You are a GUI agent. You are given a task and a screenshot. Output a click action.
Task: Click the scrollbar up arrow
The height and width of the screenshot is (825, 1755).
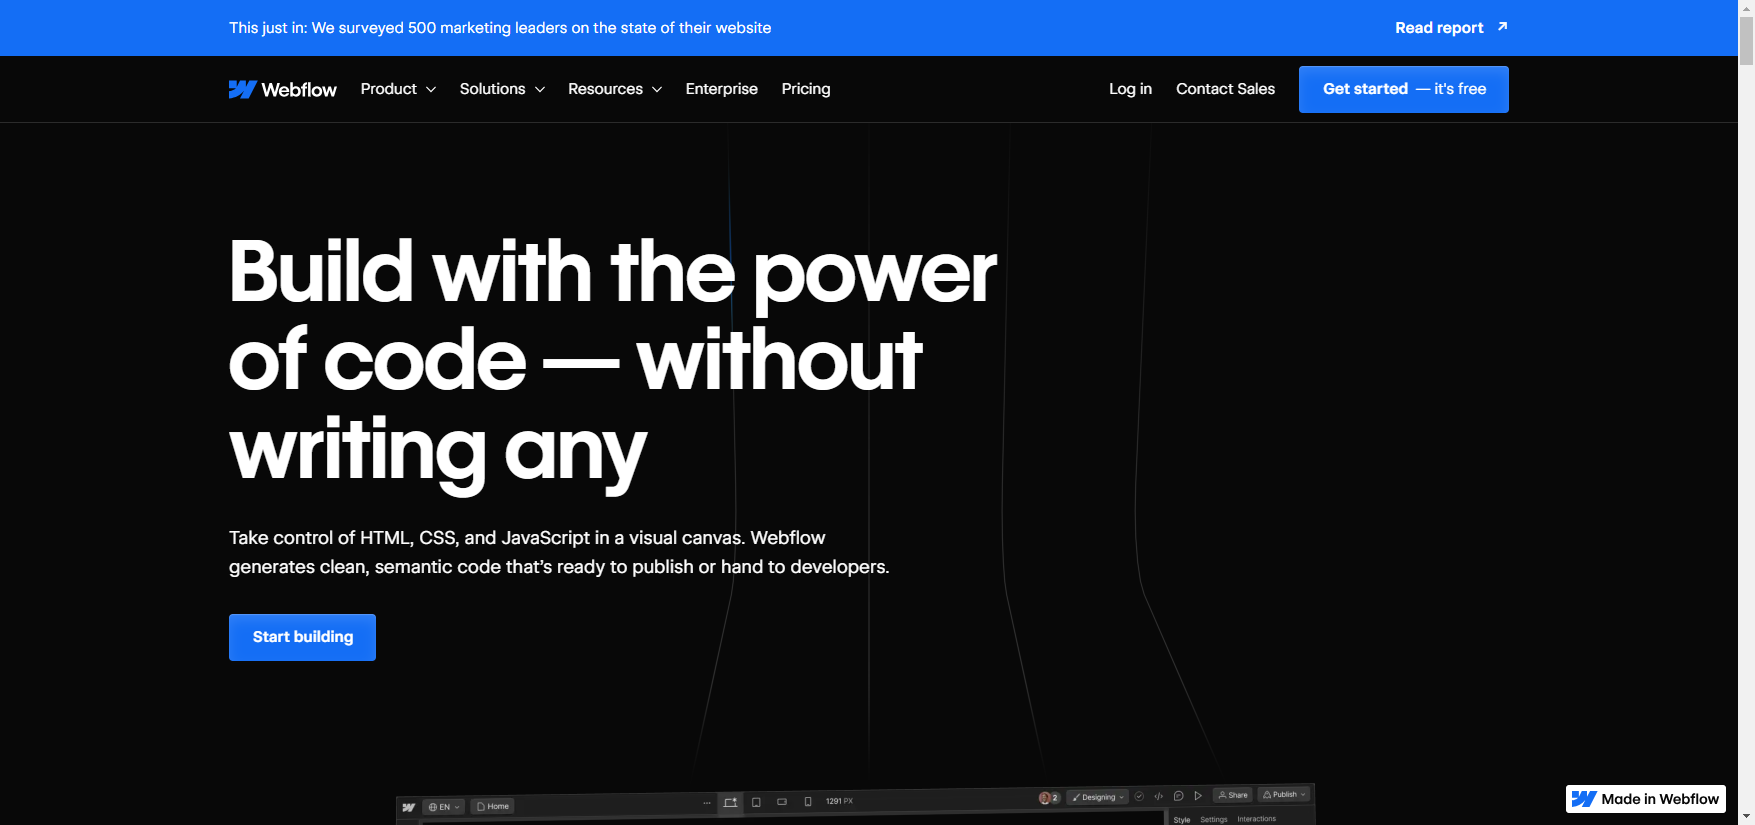(1746, 6)
